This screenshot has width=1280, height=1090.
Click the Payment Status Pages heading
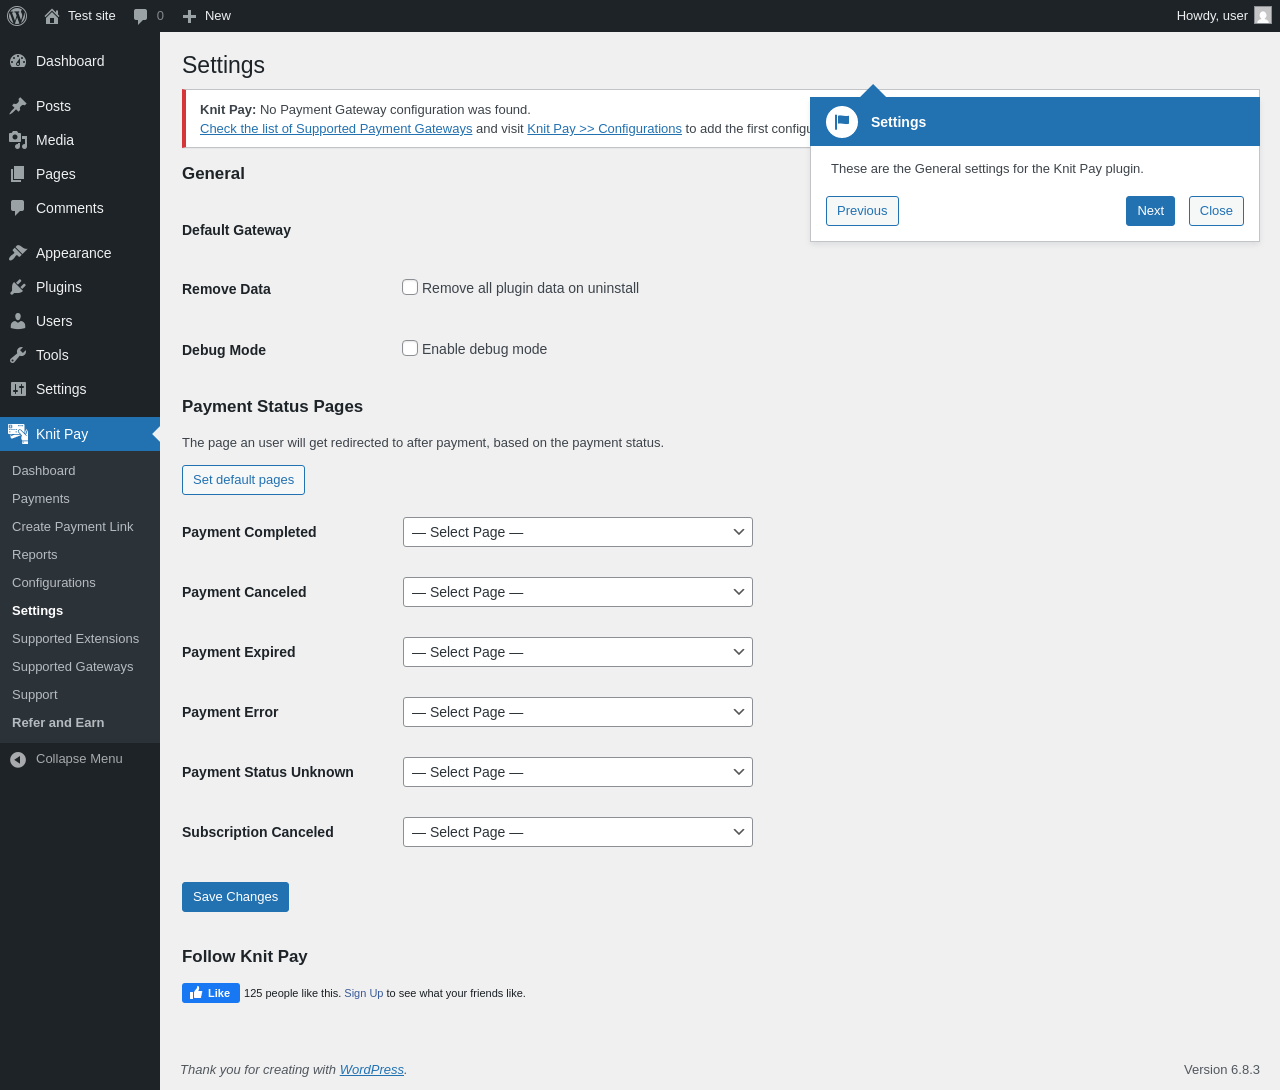272,407
